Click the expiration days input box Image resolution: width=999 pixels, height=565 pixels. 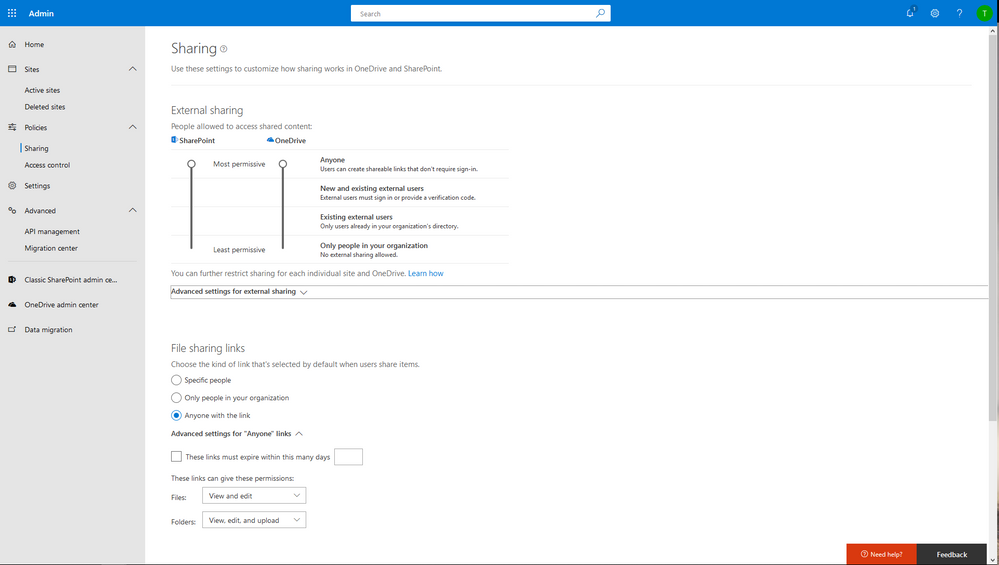click(349, 457)
